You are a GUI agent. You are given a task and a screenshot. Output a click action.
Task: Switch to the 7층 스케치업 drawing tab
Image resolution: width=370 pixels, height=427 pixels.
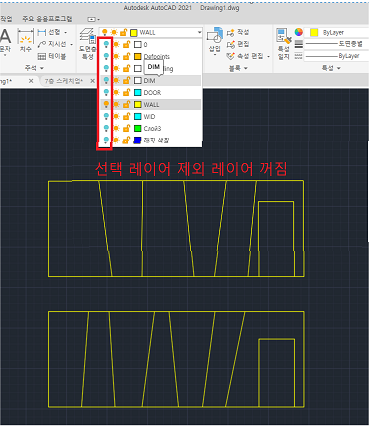[x=63, y=81]
